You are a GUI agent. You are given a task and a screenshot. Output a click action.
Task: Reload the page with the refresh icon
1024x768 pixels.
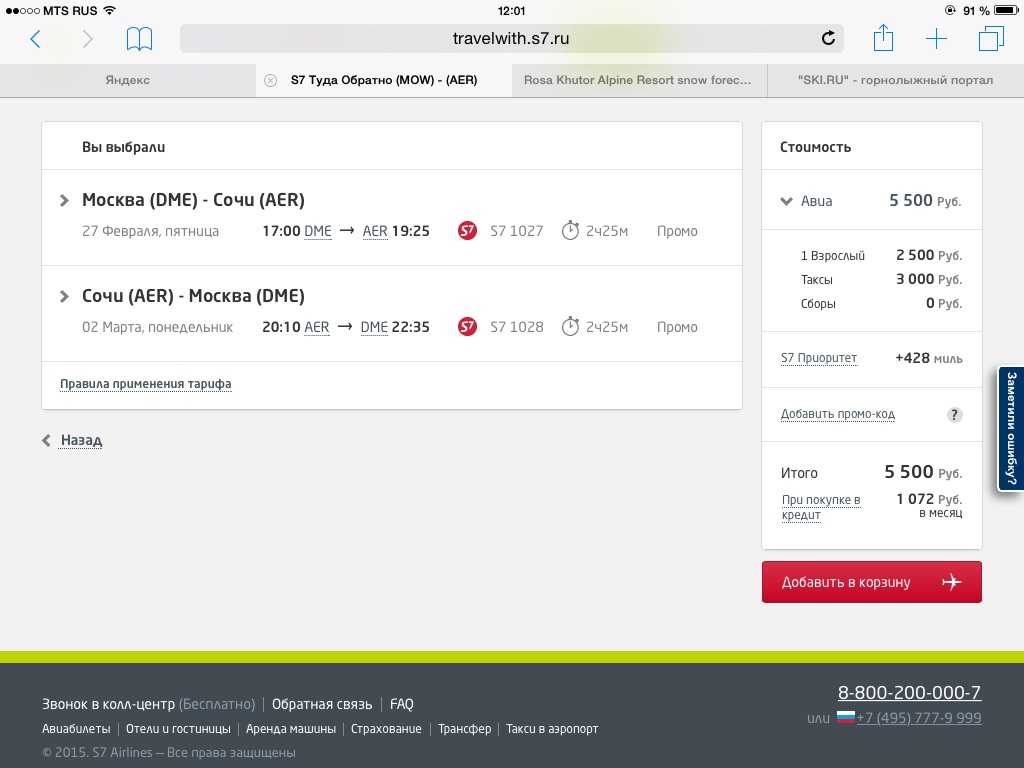828,39
